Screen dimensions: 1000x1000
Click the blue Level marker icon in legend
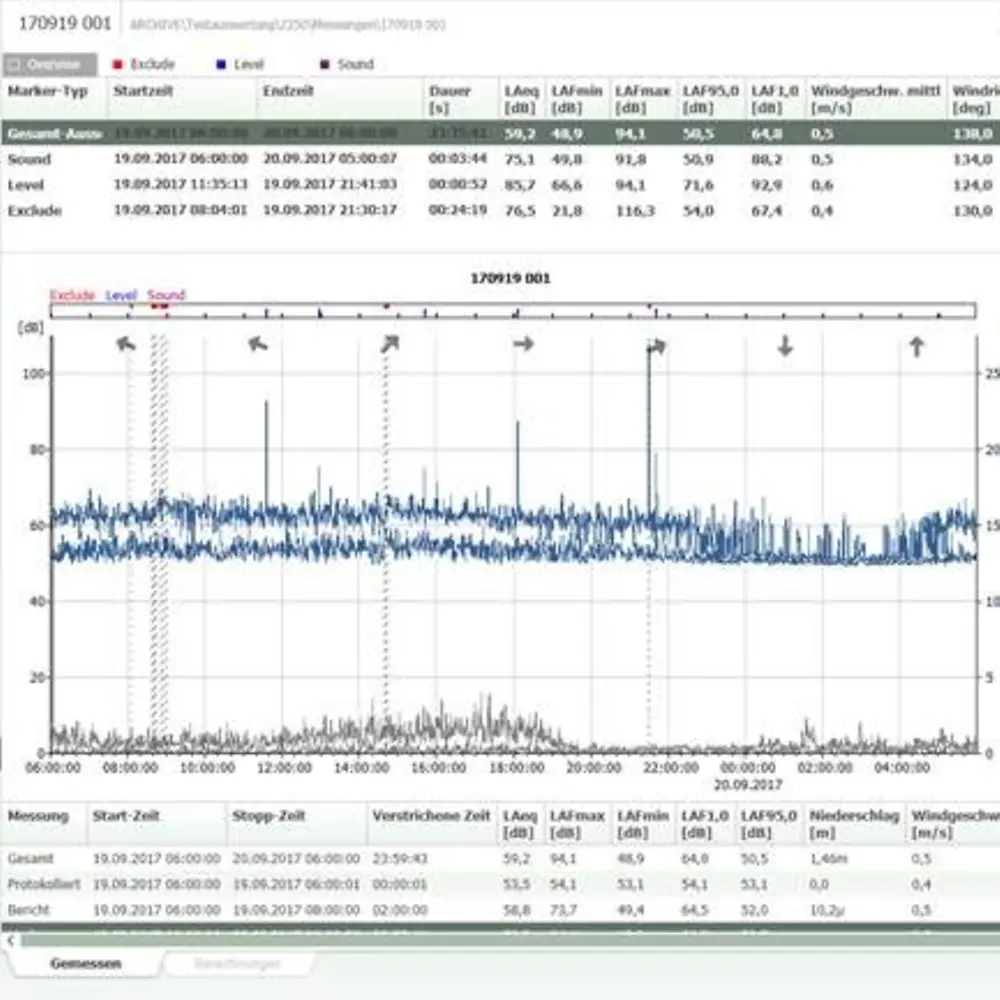[221, 65]
